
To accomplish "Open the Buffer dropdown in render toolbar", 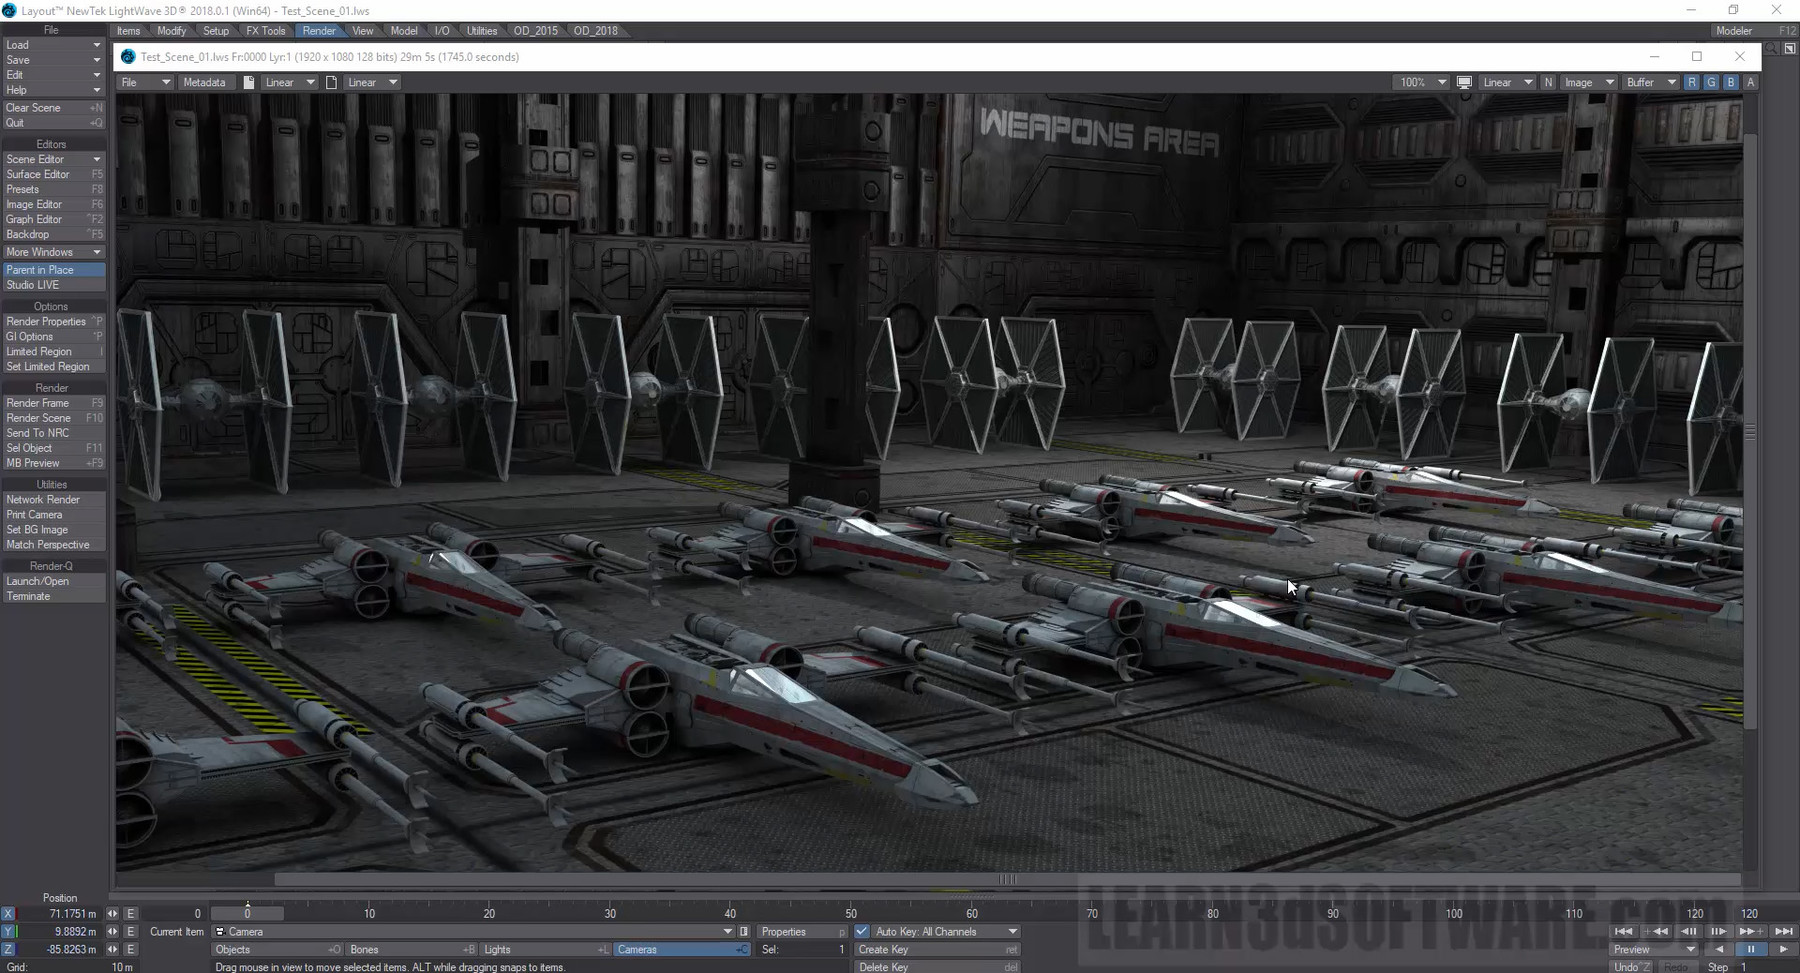I will pyautogui.click(x=1651, y=82).
